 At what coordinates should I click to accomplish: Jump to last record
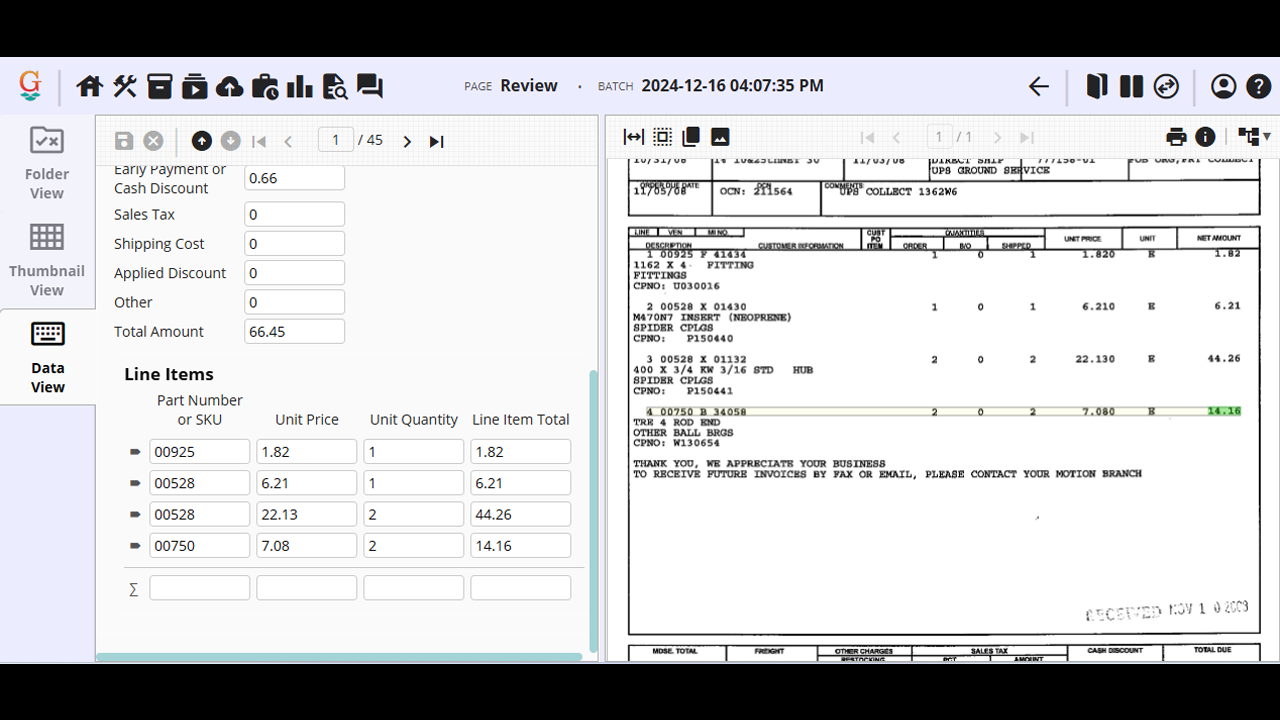point(437,141)
